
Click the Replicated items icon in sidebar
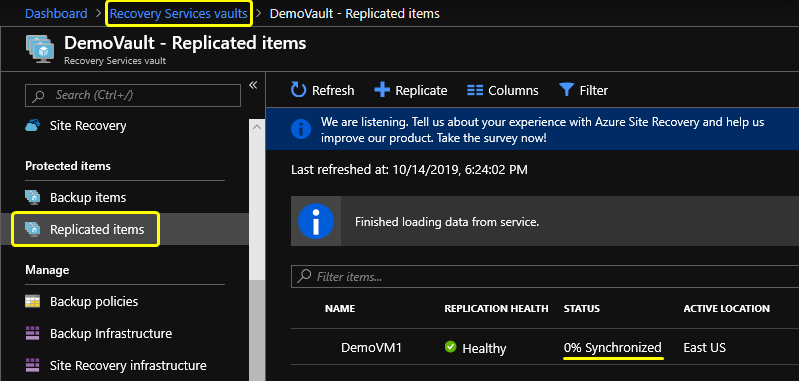click(33, 229)
